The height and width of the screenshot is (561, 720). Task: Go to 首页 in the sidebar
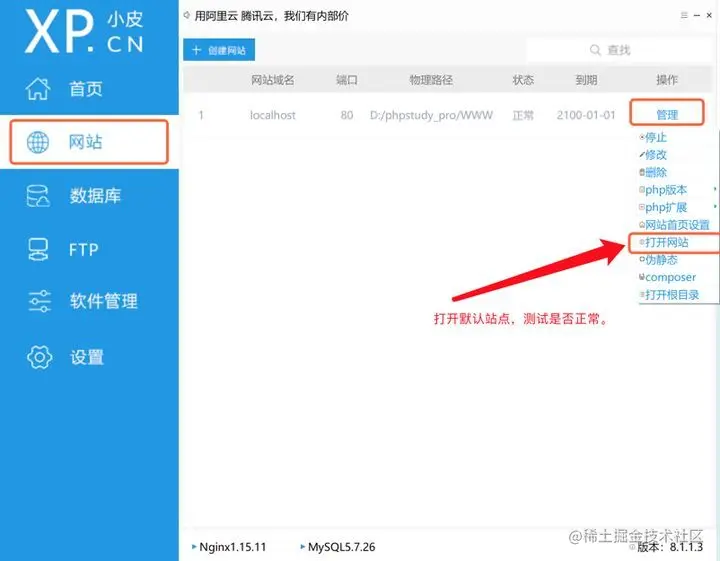(x=86, y=89)
